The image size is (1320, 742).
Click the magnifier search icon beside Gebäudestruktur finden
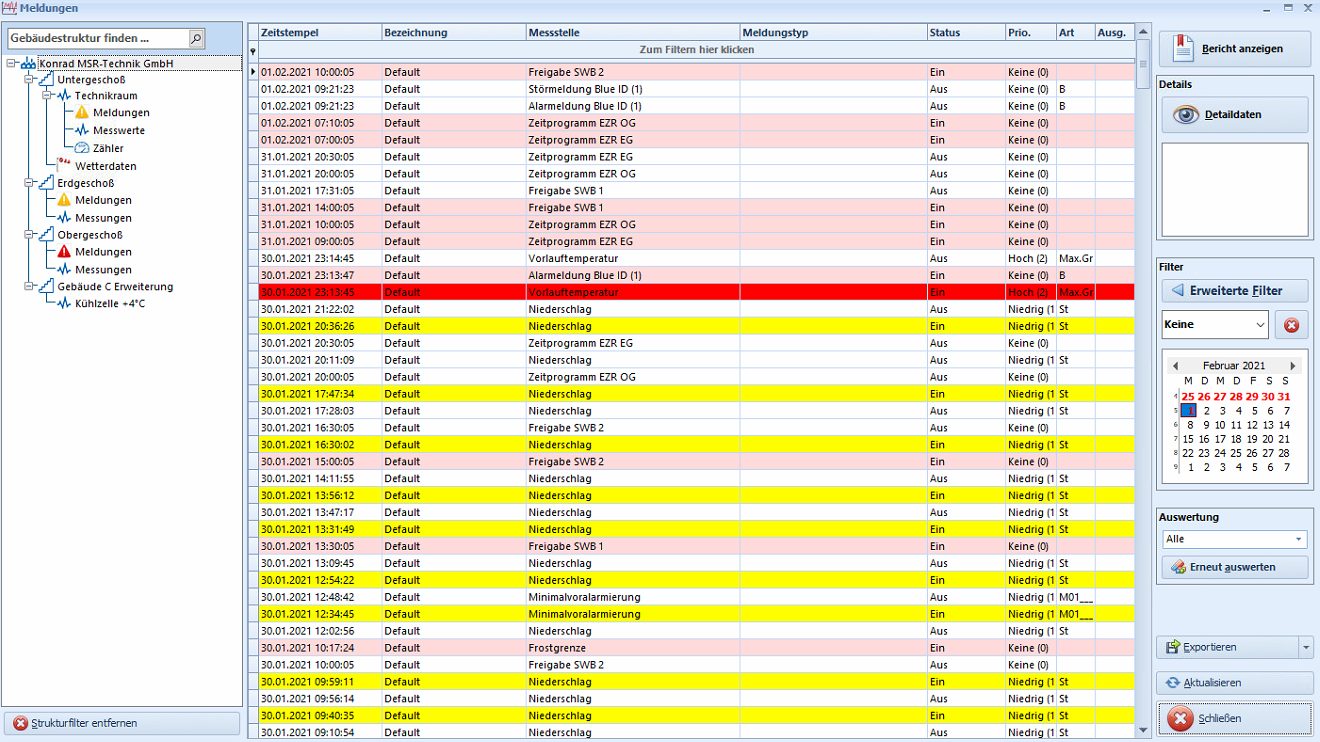click(x=196, y=38)
